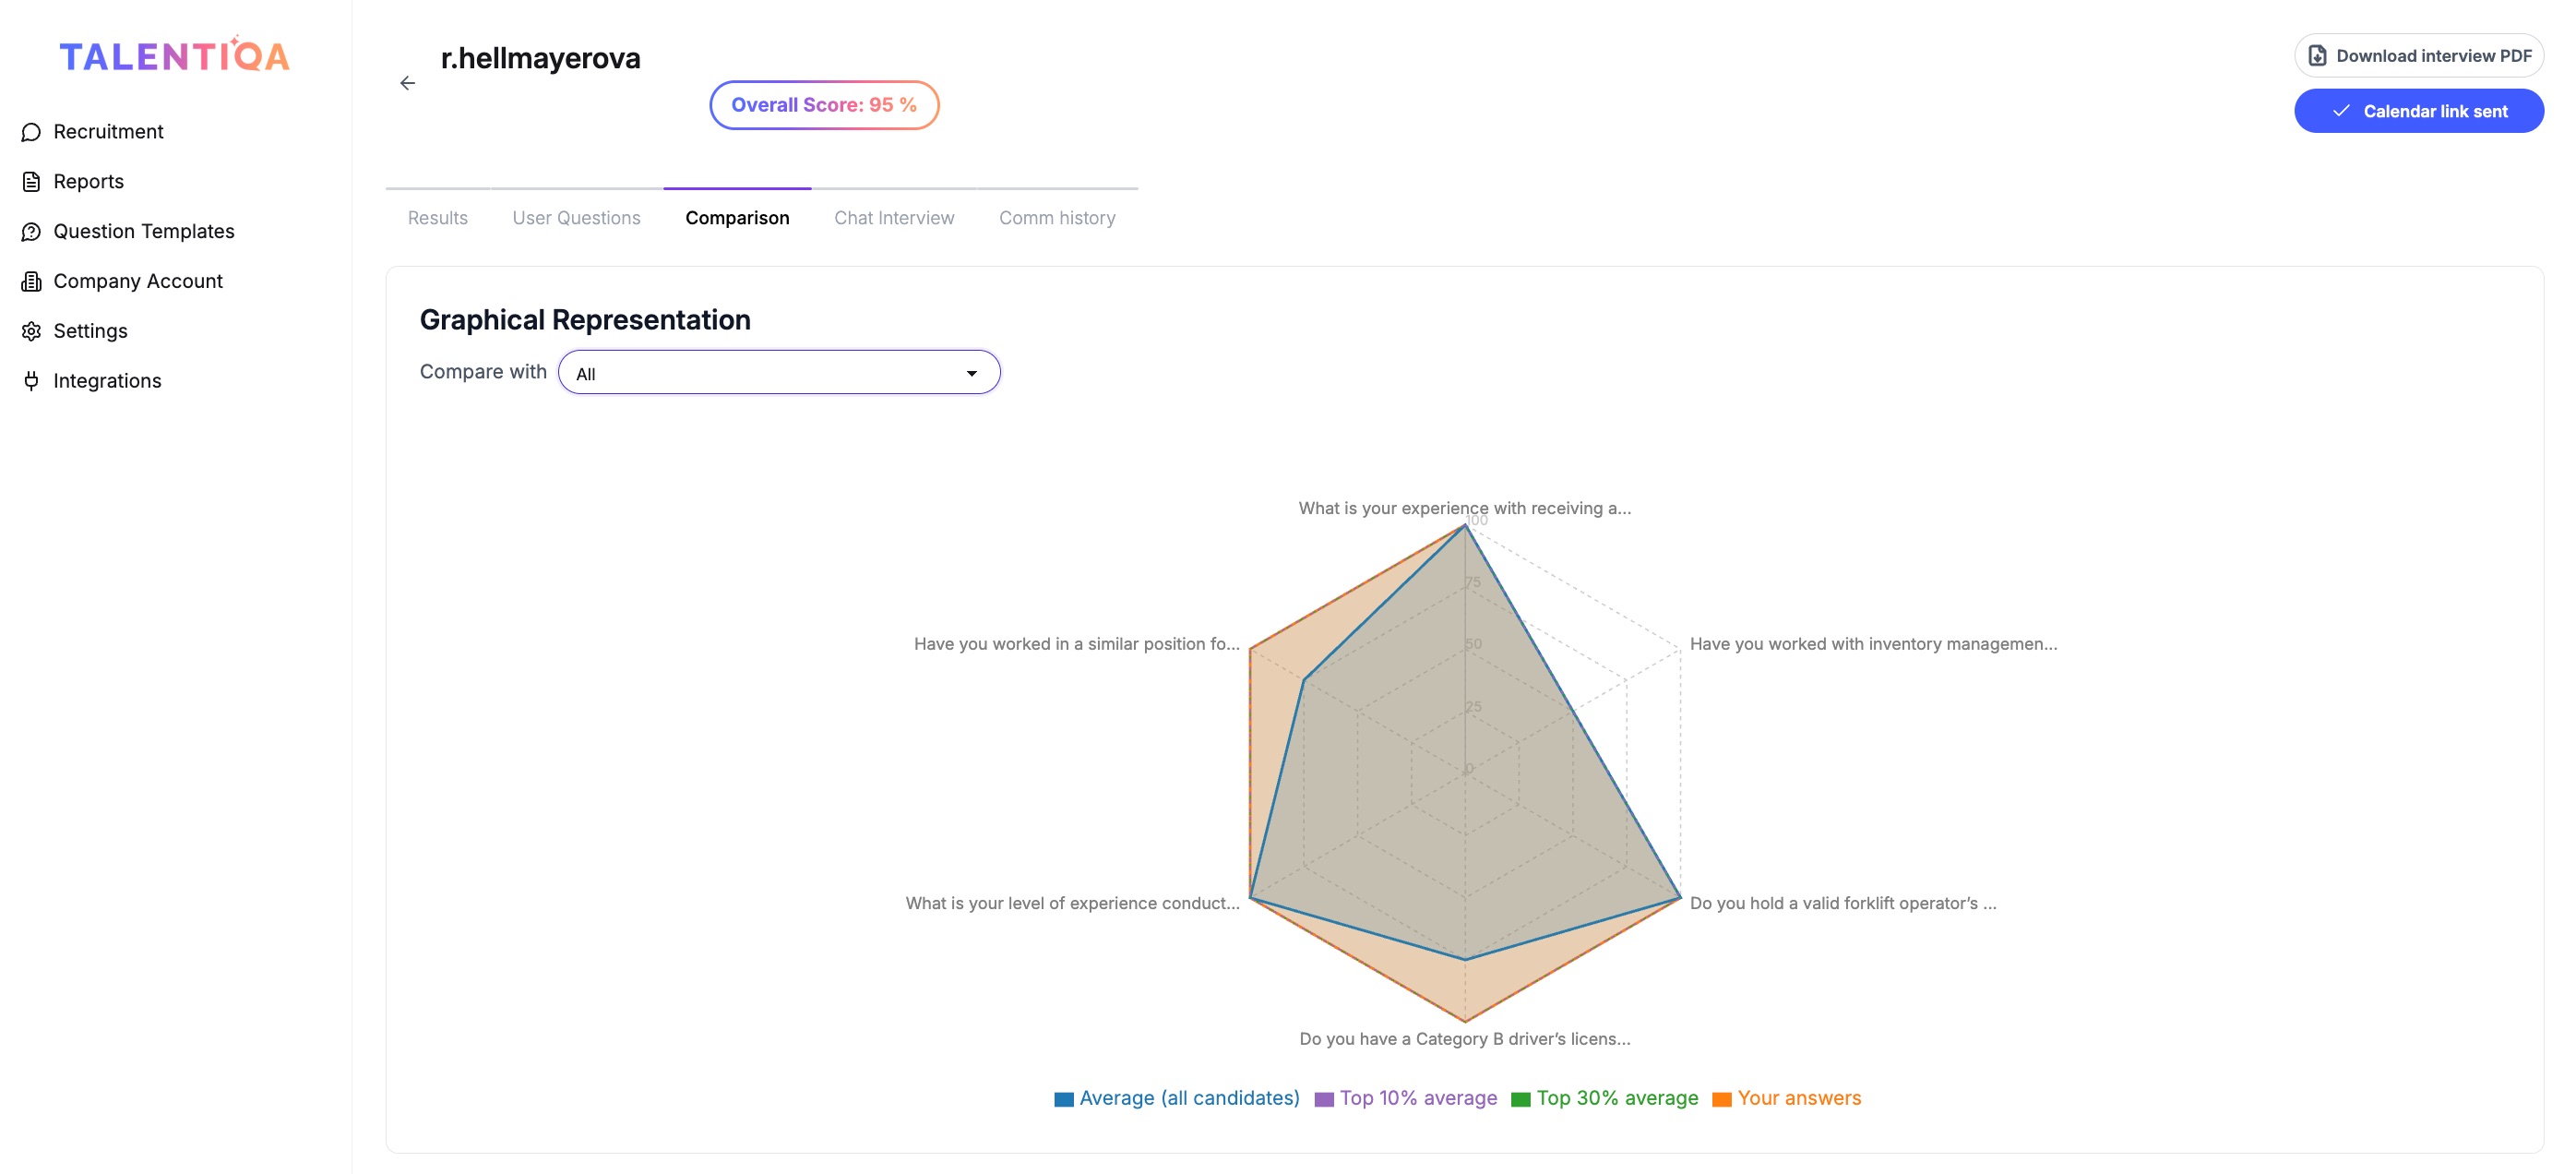Go back using the left arrow
2576x1174 pixels.
407,83
